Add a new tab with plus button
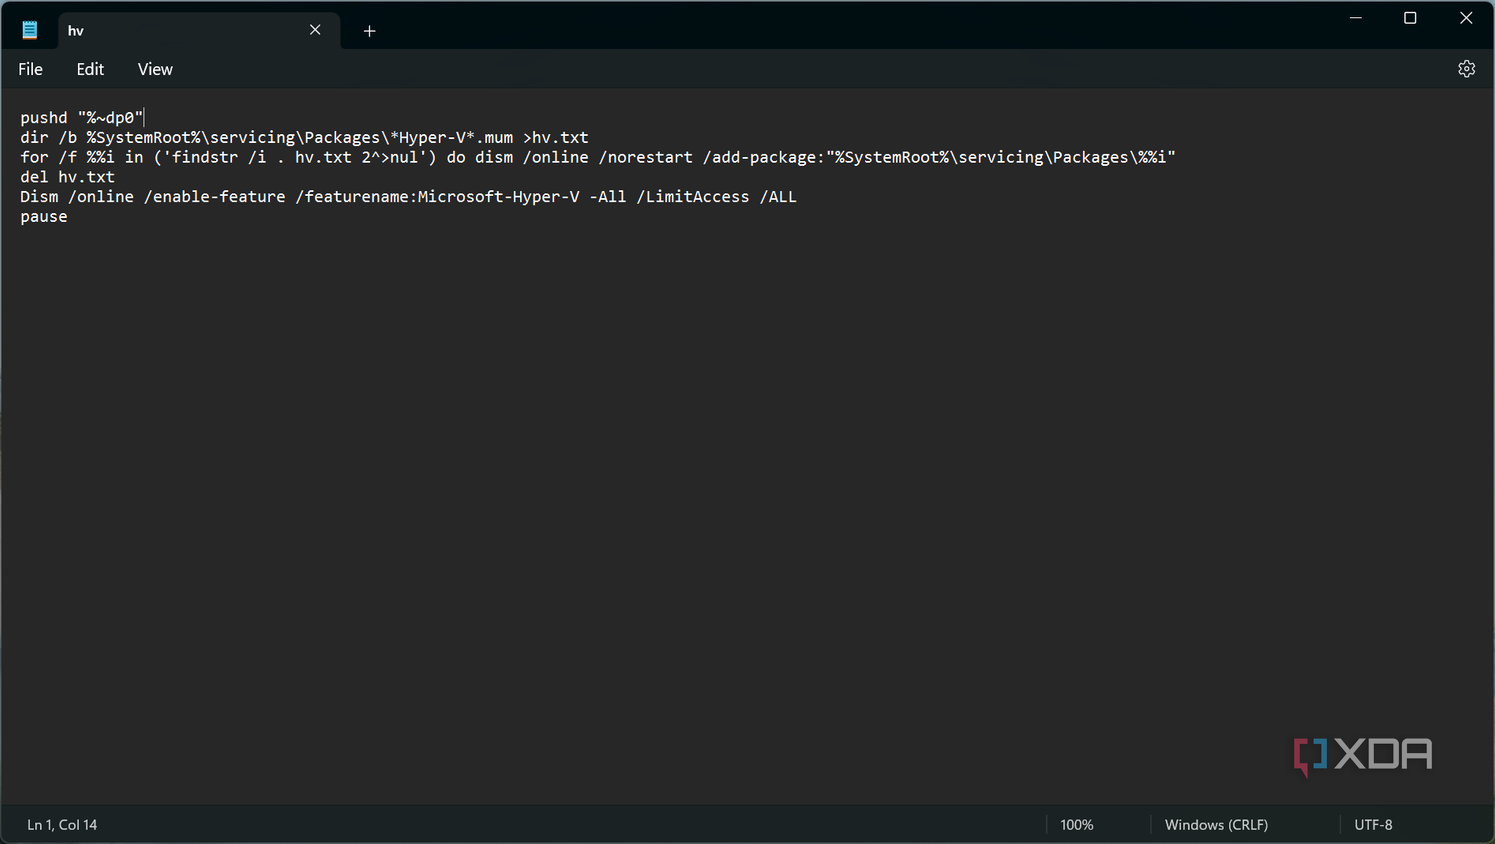Image resolution: width=1495 pixels, height=844 pixels. 369,31
